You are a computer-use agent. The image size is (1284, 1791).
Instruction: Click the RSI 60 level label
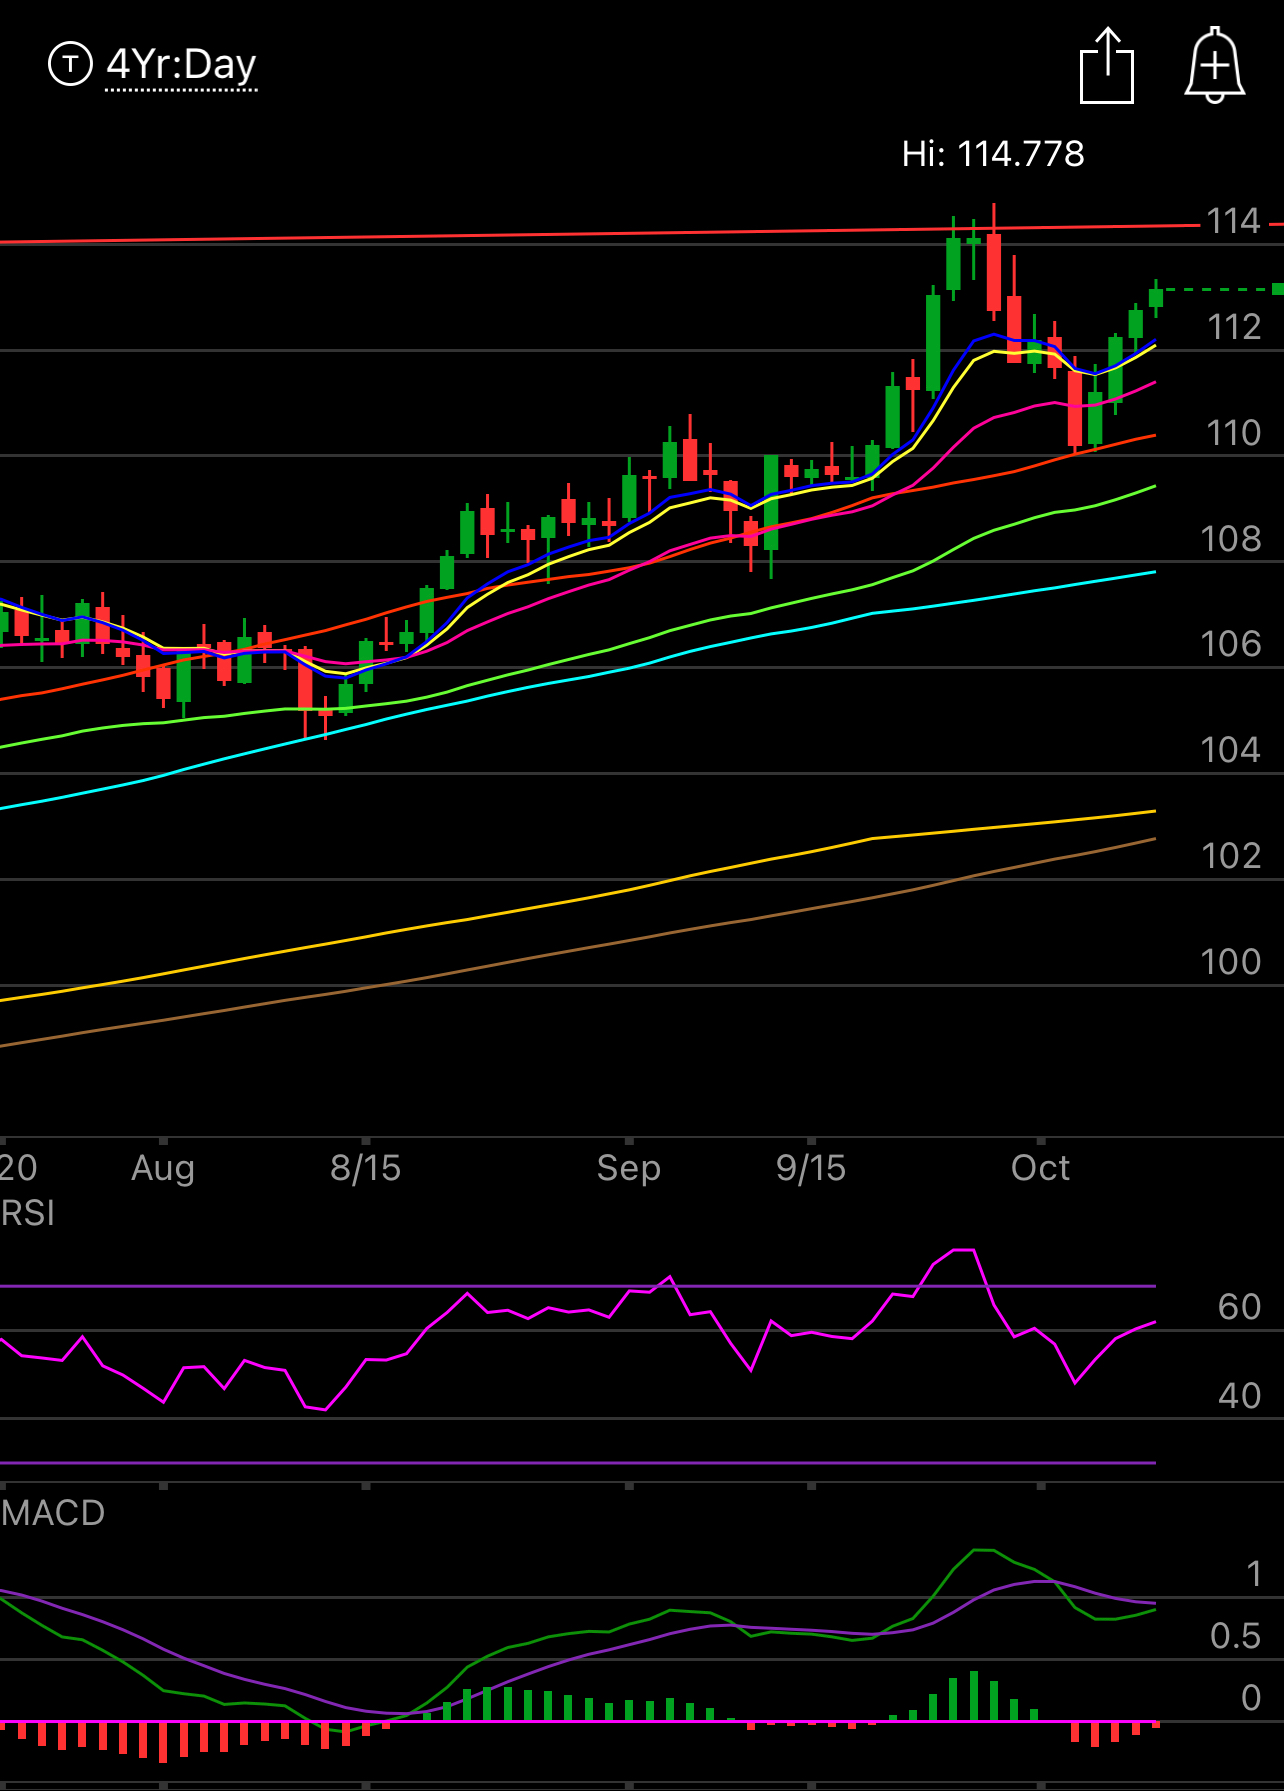pyautogui.click(x=1239, y=1307)
